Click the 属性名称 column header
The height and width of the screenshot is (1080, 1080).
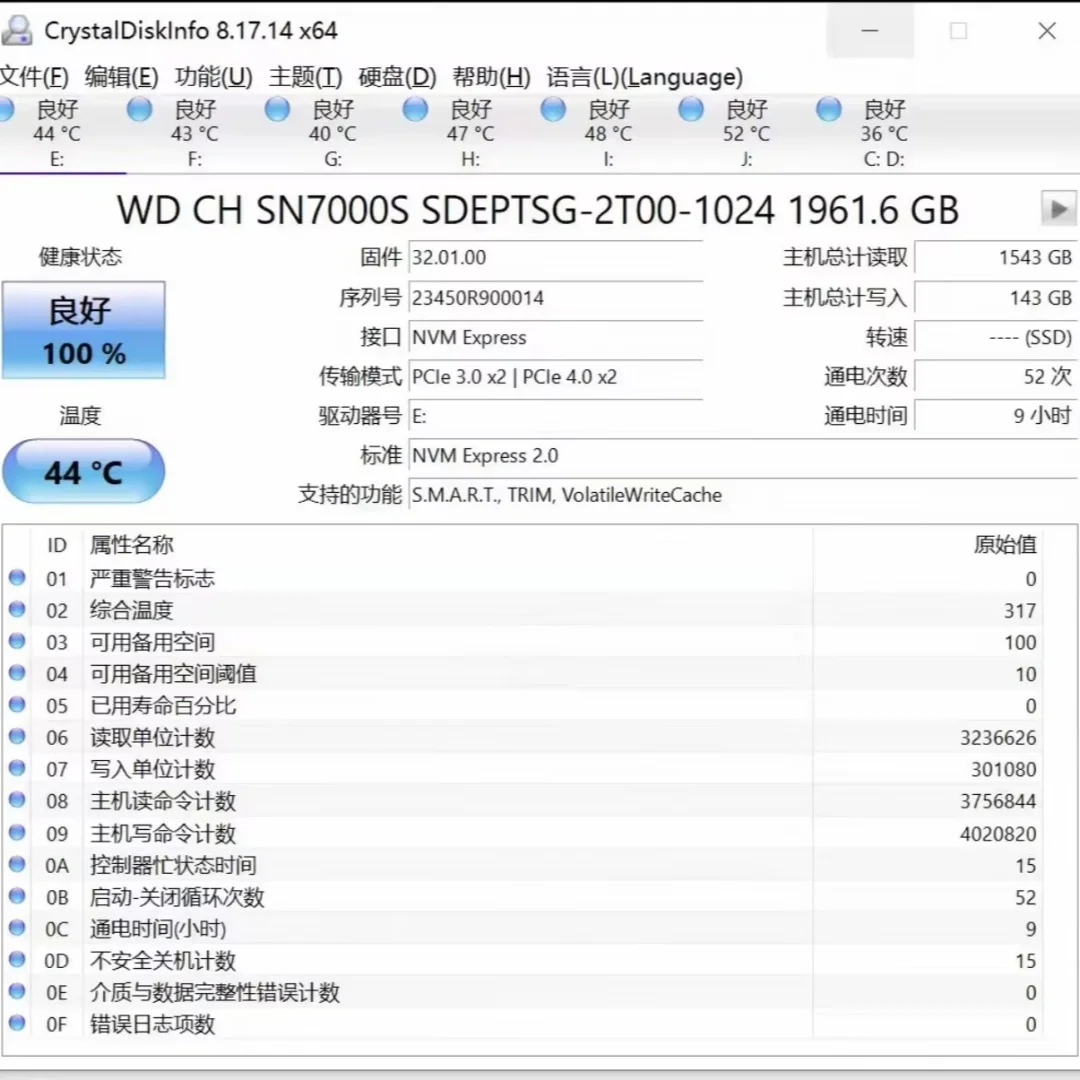pyautogui.click(x=132, y=545)
